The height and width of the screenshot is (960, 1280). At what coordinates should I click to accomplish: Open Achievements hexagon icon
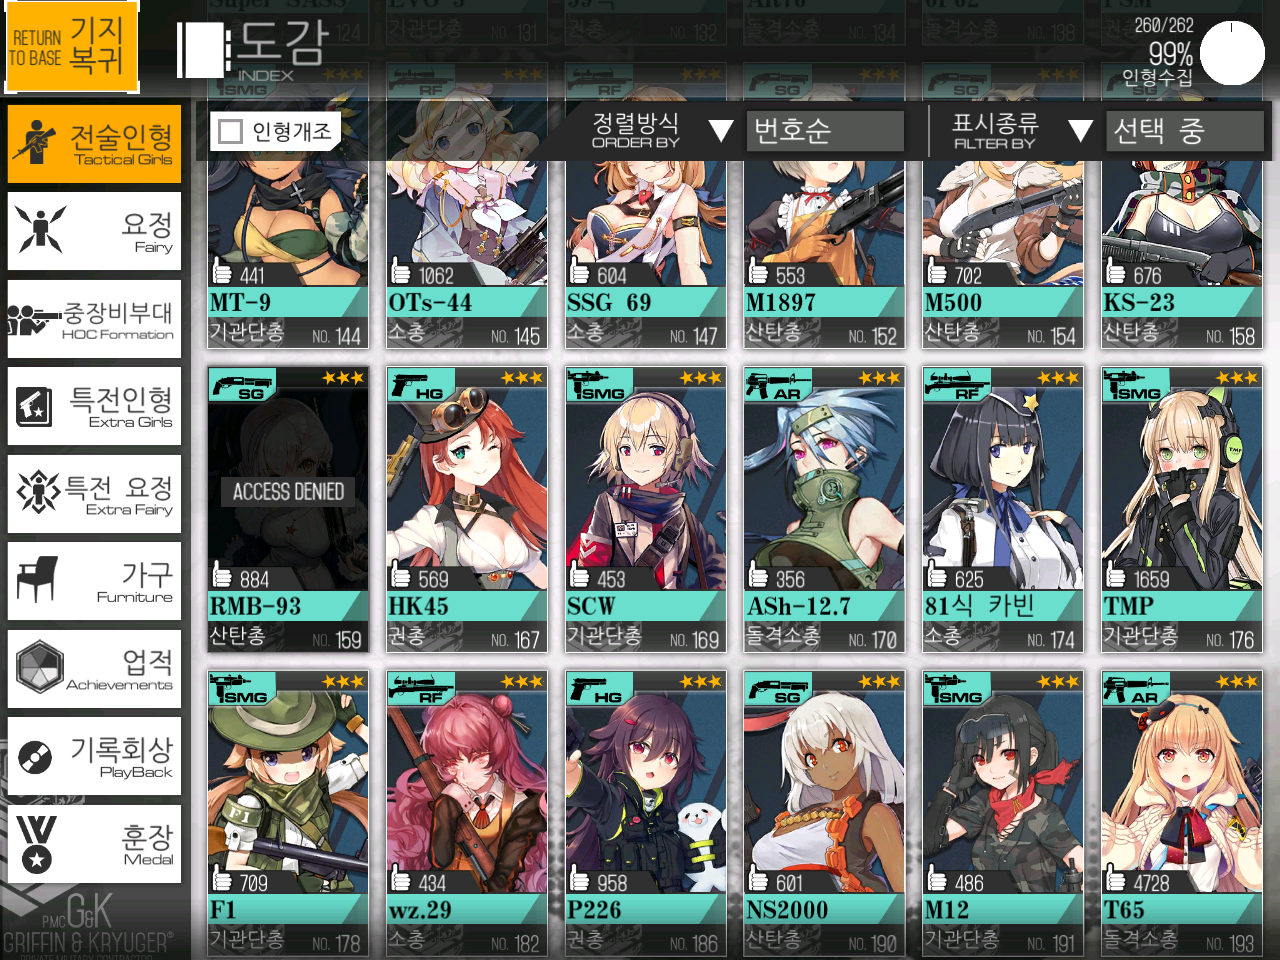[x=40, y=668]
